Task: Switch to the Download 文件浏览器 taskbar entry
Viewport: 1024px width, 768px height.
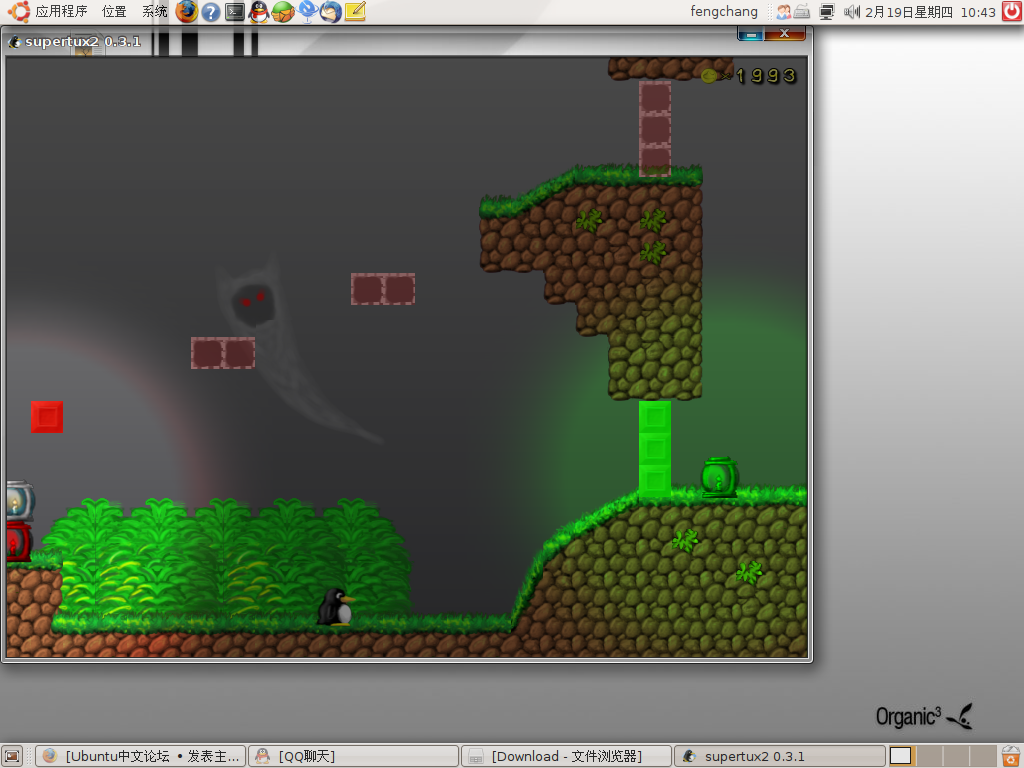Action: 566,756
